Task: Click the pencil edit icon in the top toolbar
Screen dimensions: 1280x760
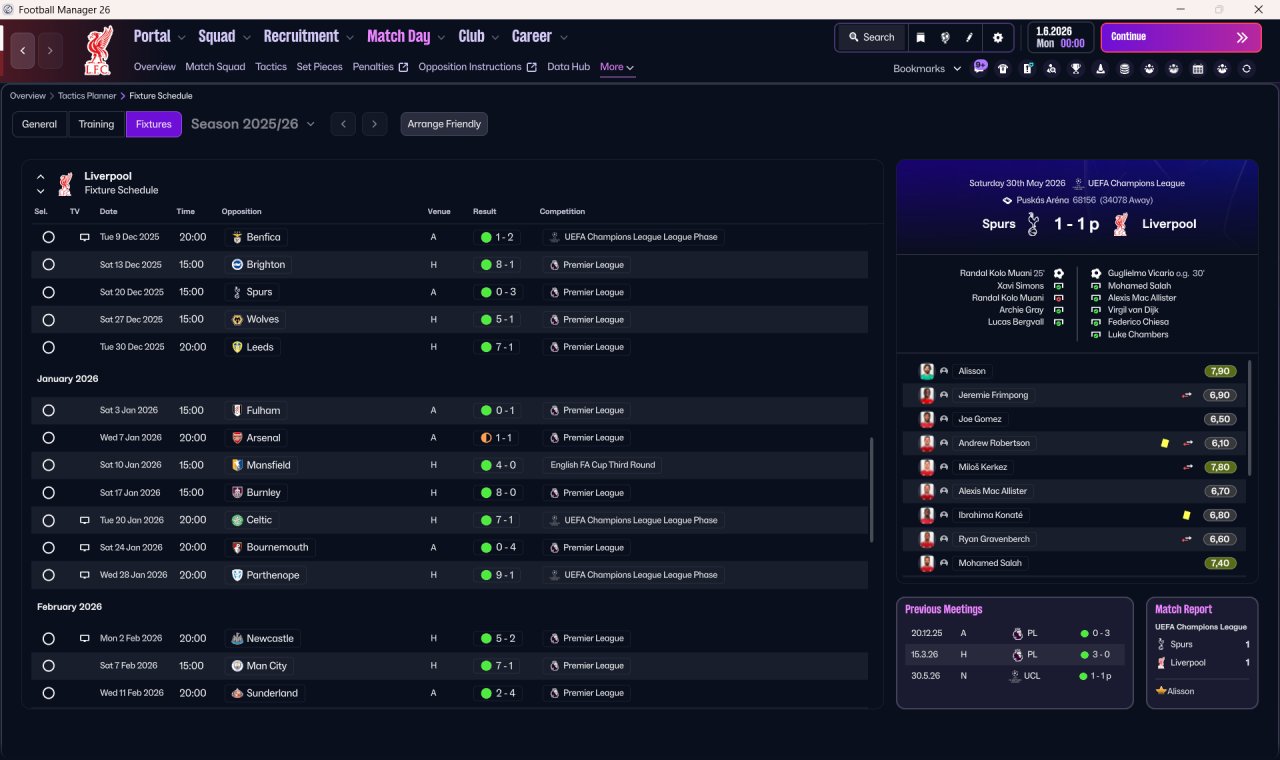Action: point(969,37)
